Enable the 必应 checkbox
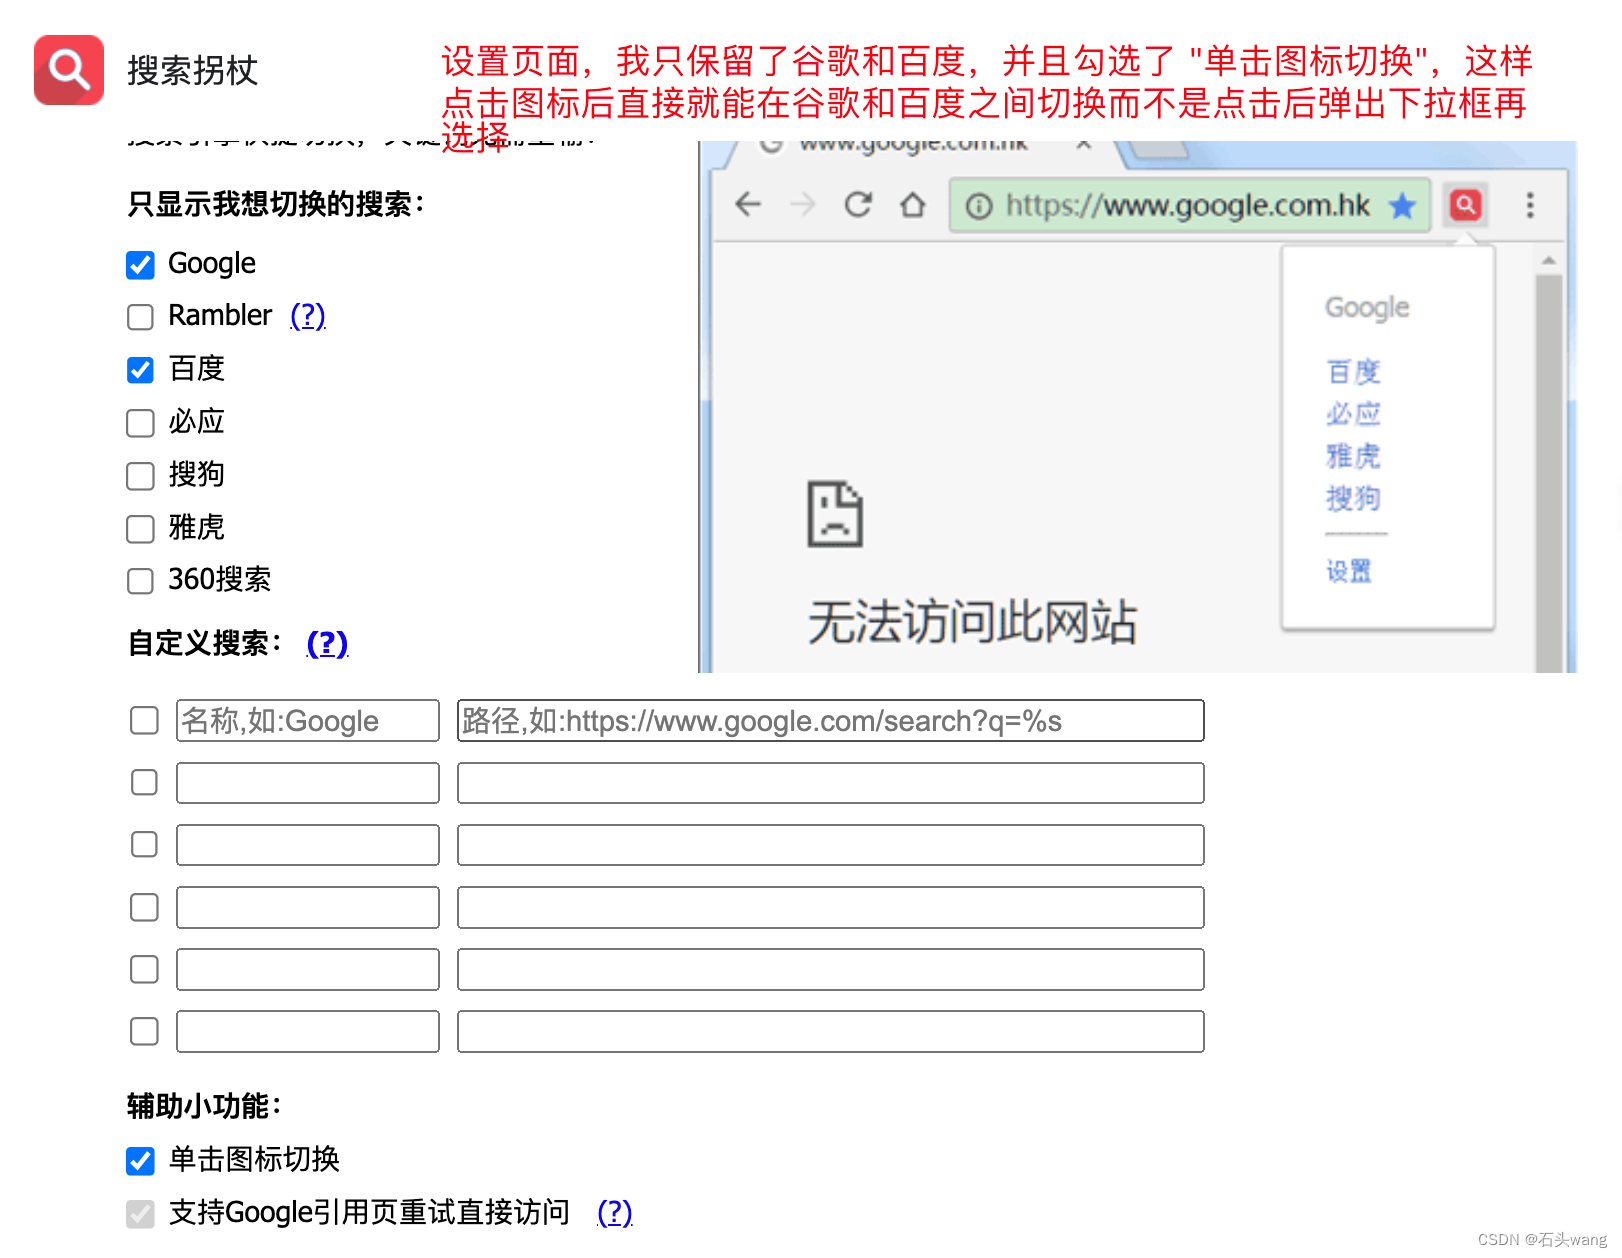This screenshot has width=1622, height=1258. tap(141, 423)
